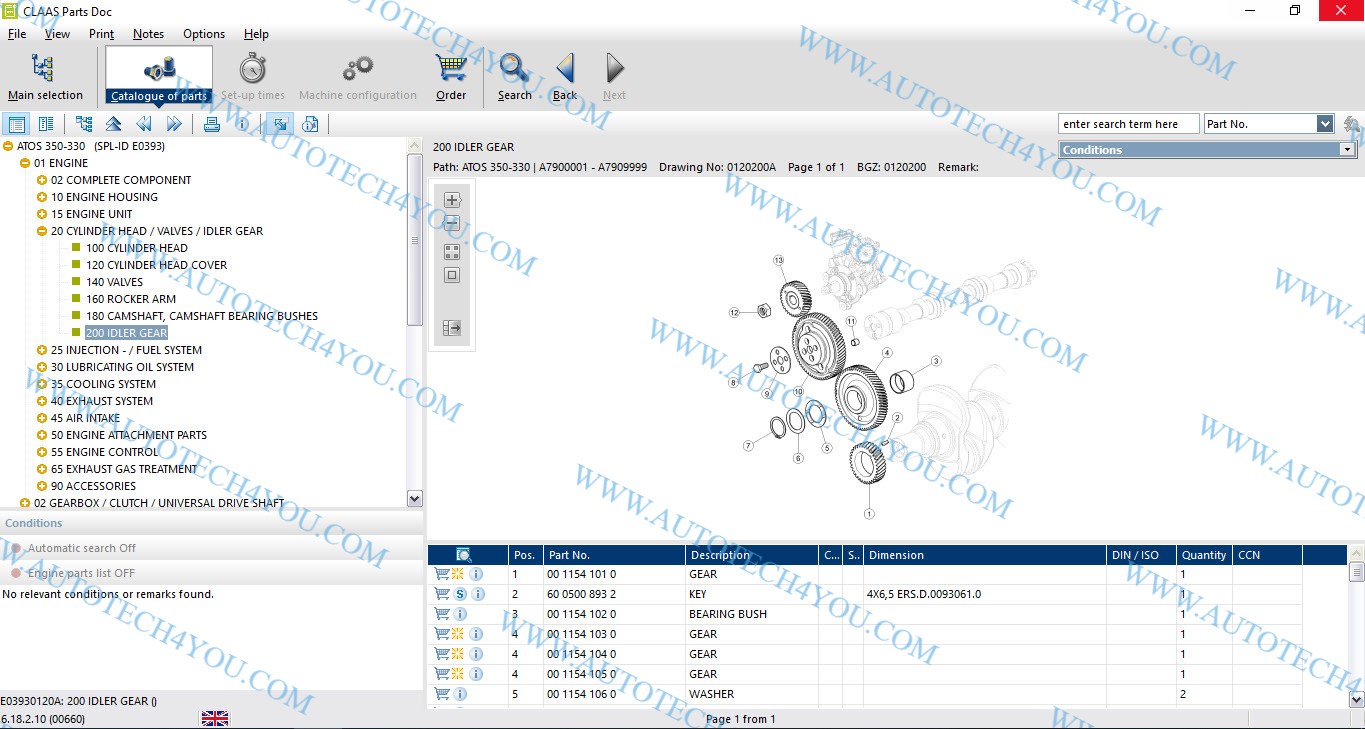Toggle Engine parts list OFF
Image resolution: width=1365 pixels, height=729 pixels.
coord(72,573)
